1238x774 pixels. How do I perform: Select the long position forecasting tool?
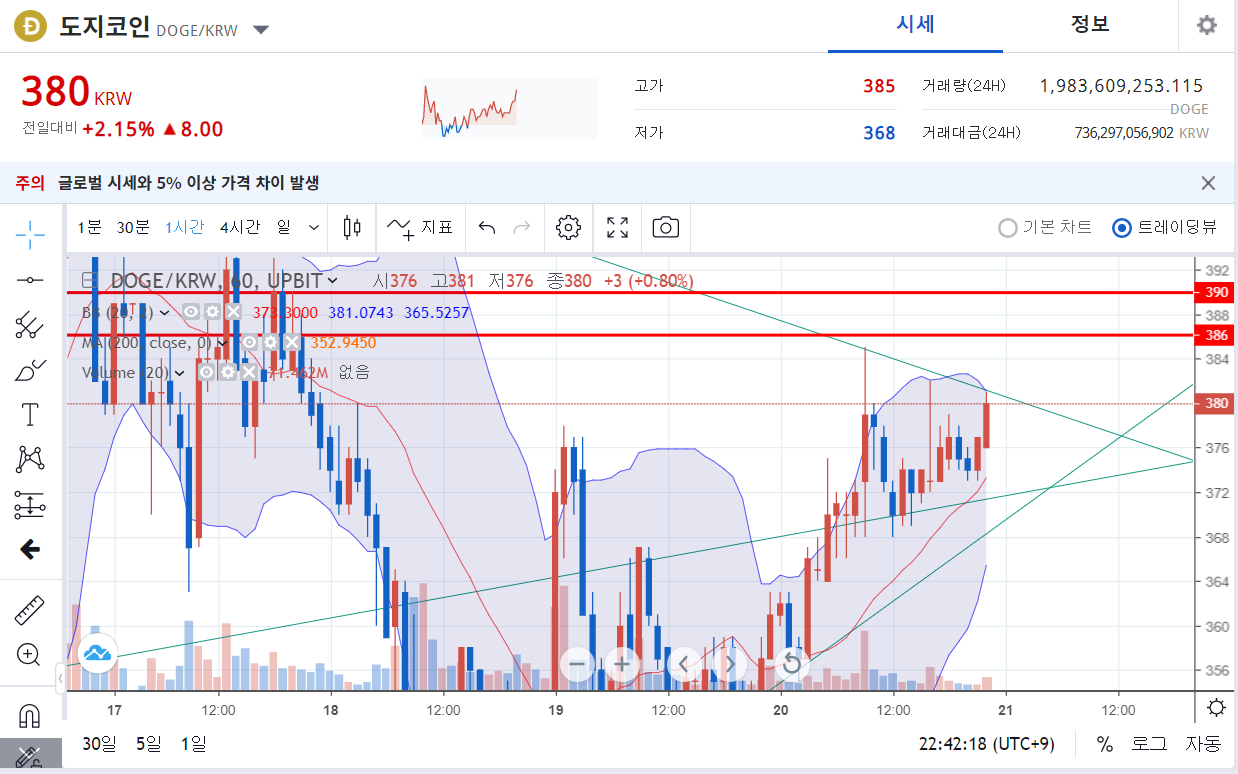30,504
